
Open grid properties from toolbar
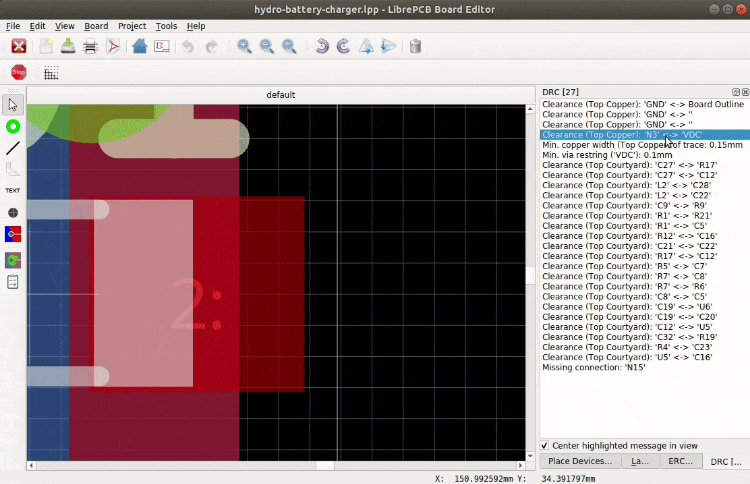[51, 72]
